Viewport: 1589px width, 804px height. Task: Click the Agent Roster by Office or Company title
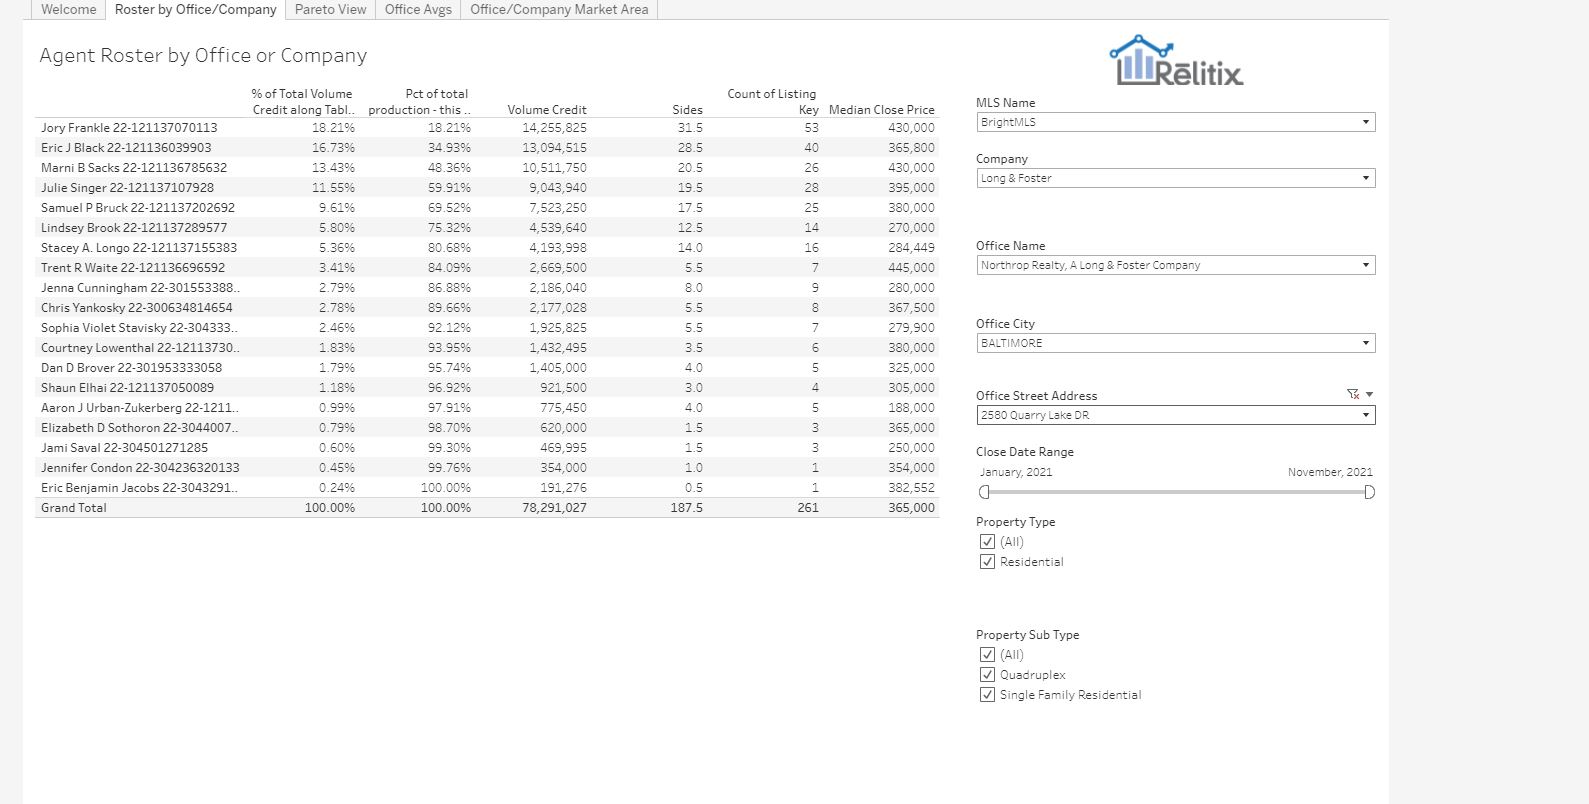click(203, 55)
